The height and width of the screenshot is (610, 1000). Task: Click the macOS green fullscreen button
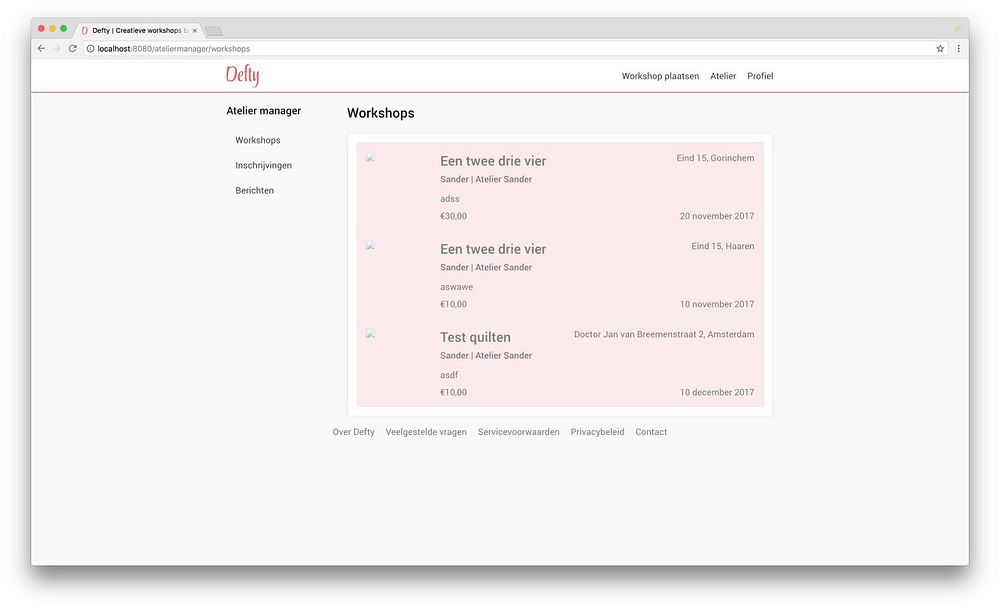[64, 29]
